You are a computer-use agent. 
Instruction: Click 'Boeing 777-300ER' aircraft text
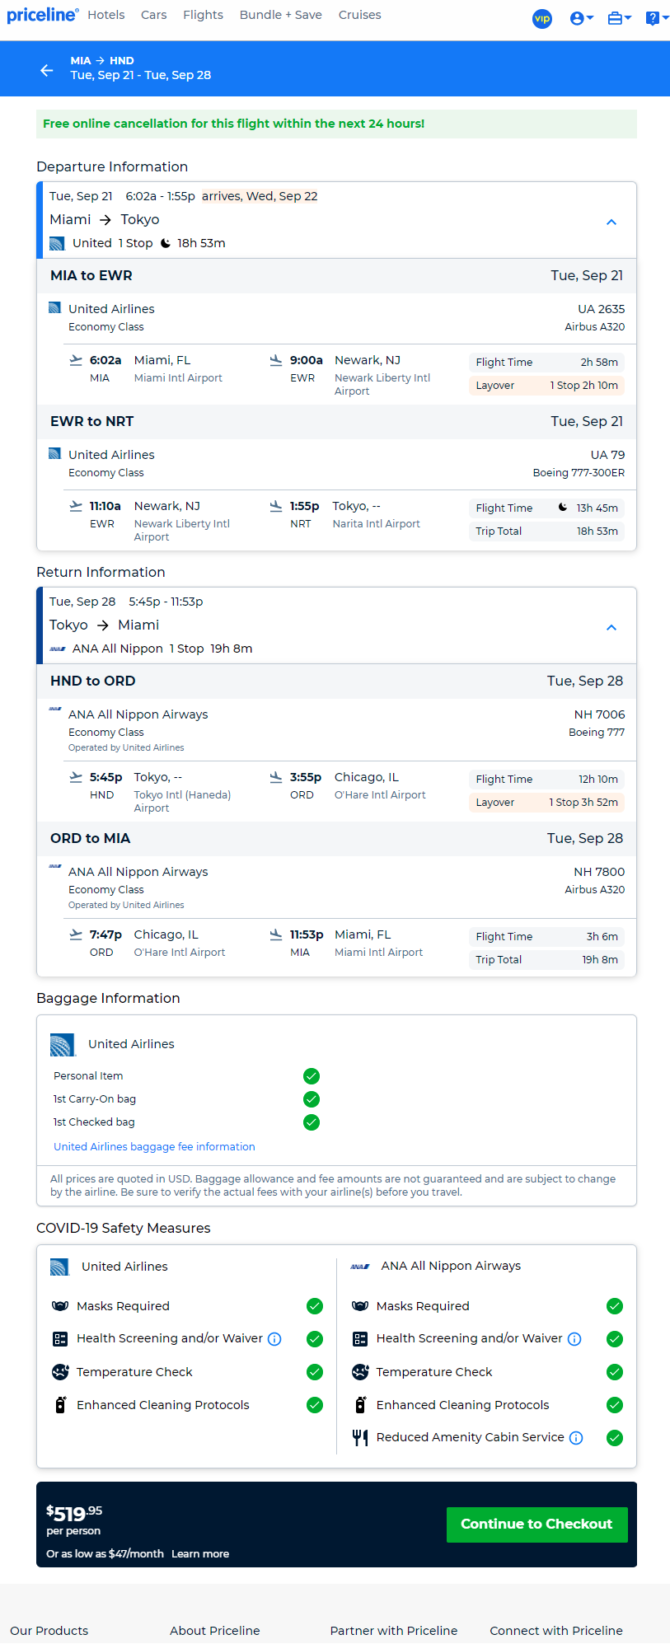579,473
